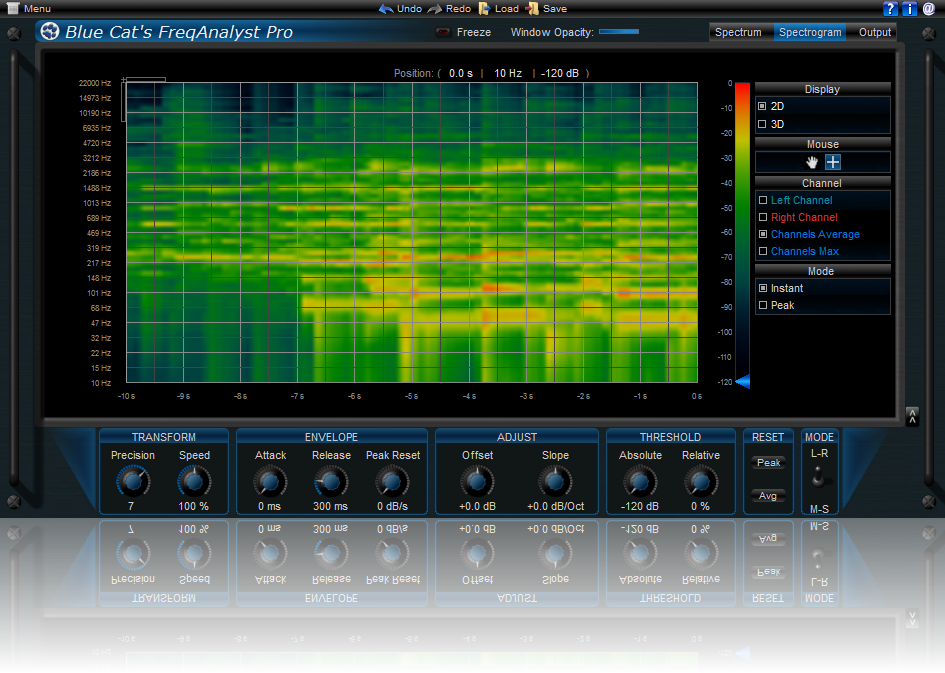Click the Load label
The height and width of the screenshot is (673, 945).
[507, 8]
